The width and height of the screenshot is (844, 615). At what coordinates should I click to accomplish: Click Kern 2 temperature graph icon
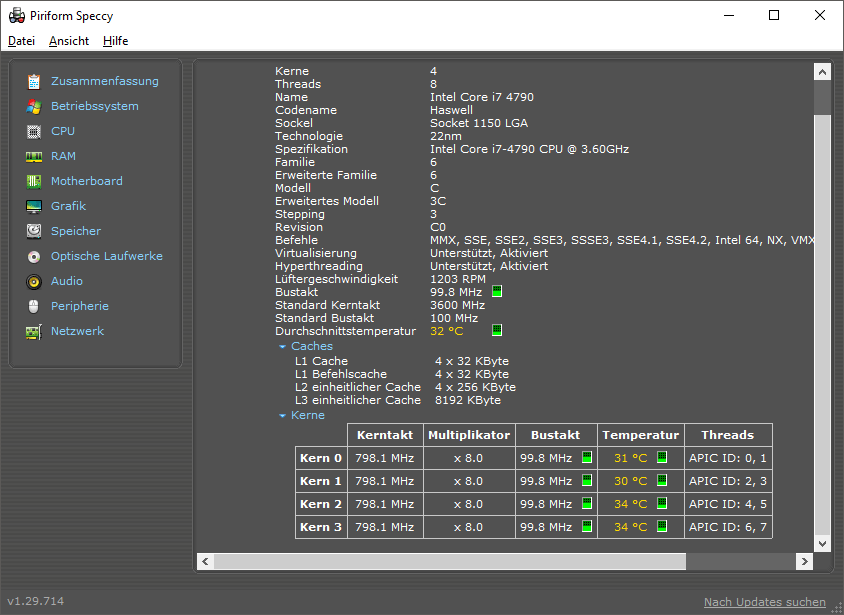662,504
